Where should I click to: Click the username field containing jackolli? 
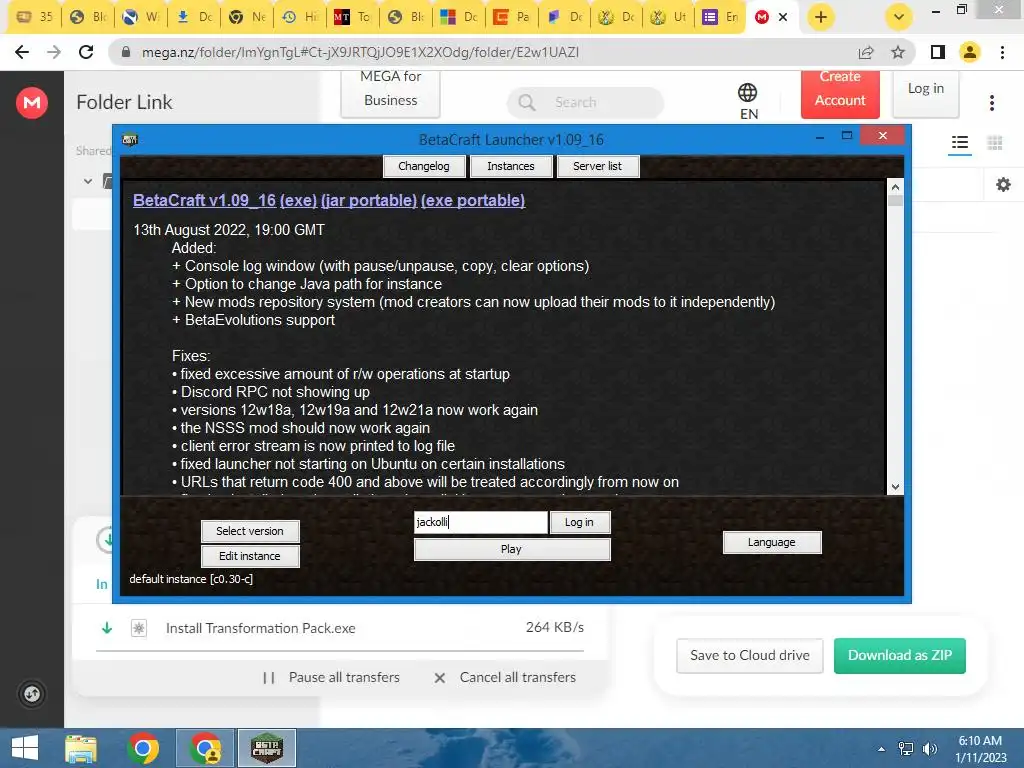(481, 522)
